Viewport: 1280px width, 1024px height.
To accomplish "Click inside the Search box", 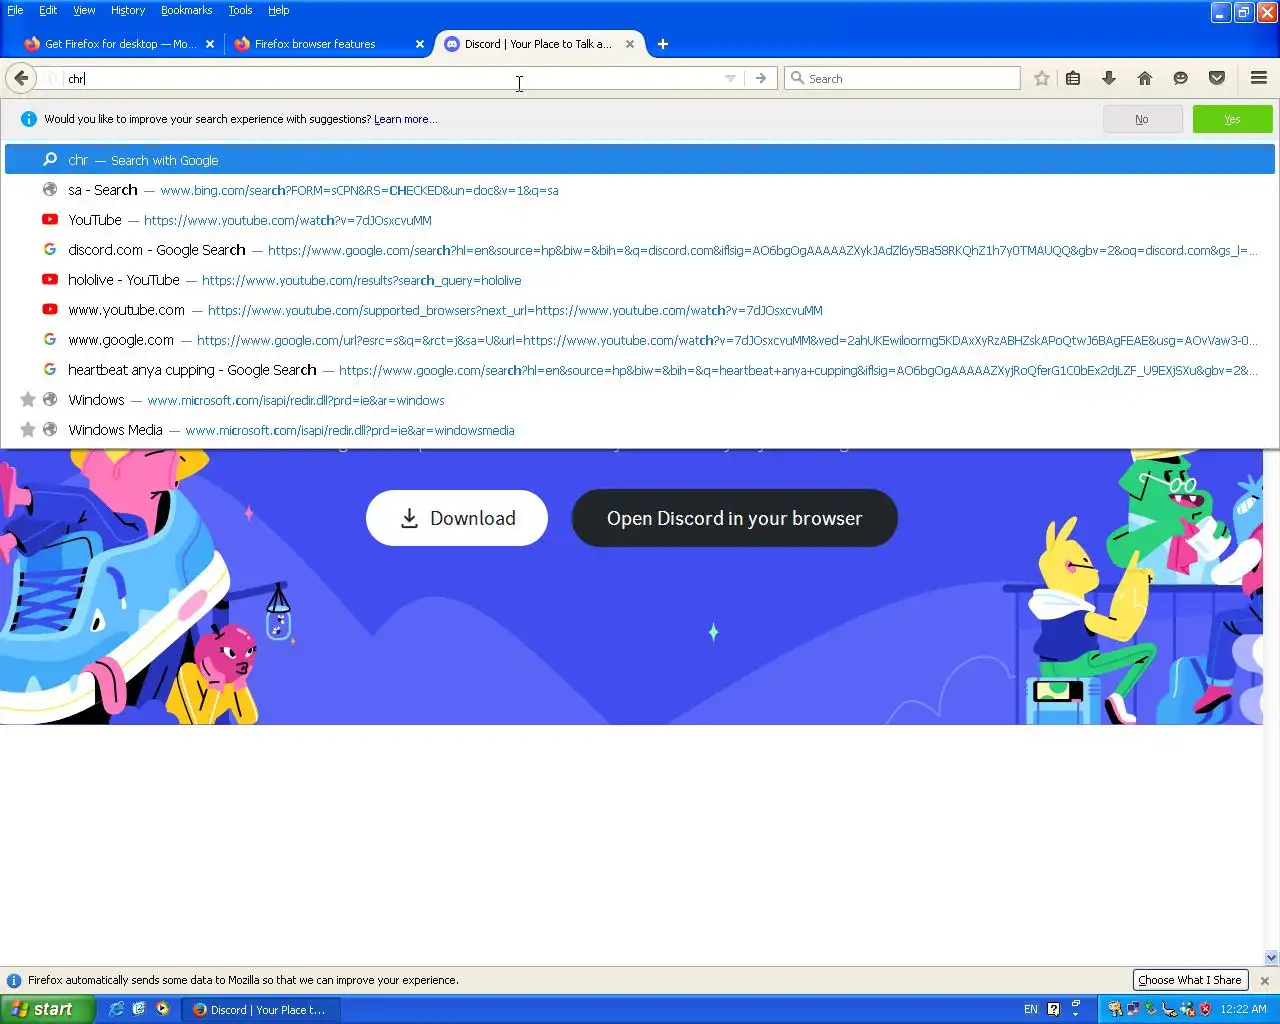I will [902, 78].
